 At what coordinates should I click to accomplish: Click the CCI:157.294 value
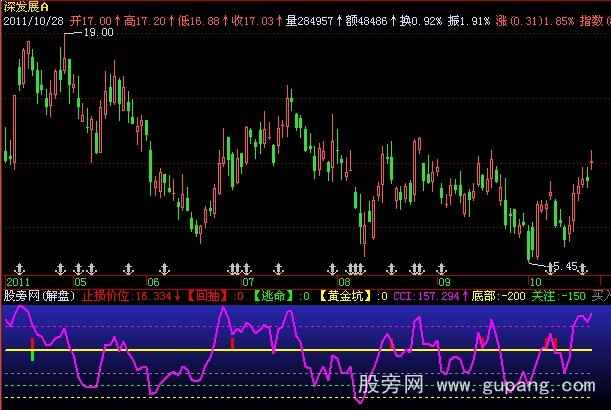point(427,296)
